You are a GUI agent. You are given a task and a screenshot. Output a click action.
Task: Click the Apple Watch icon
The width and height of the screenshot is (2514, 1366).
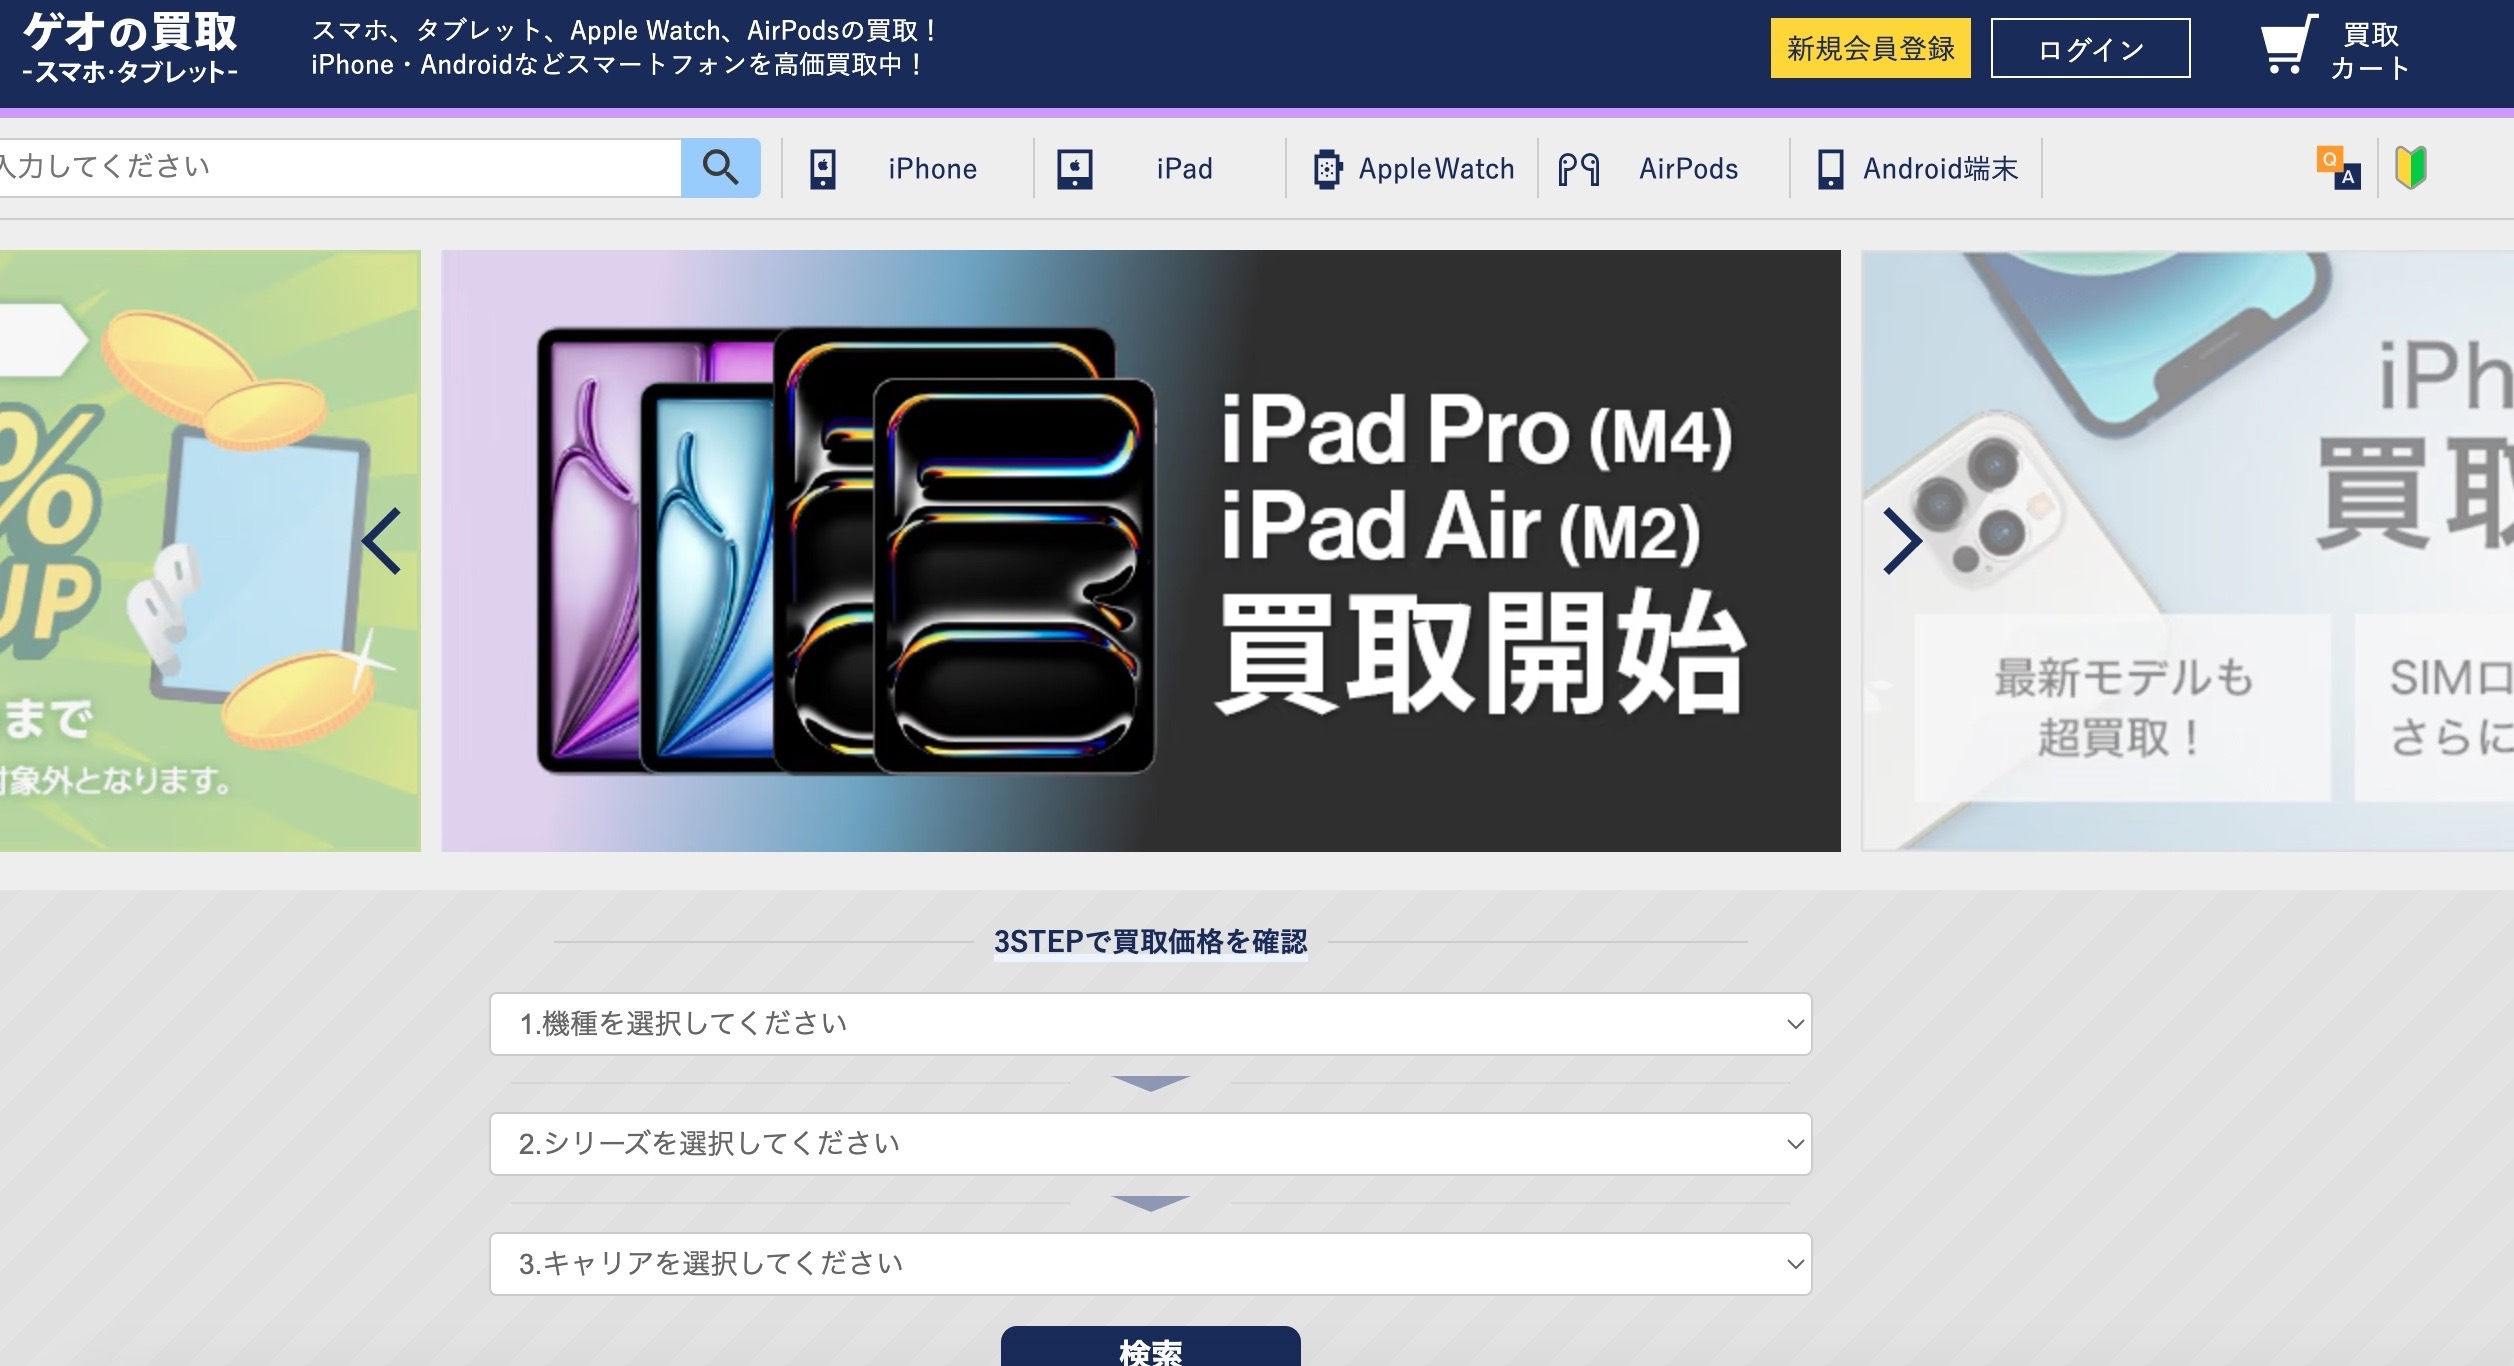(x=1327, y=169)
